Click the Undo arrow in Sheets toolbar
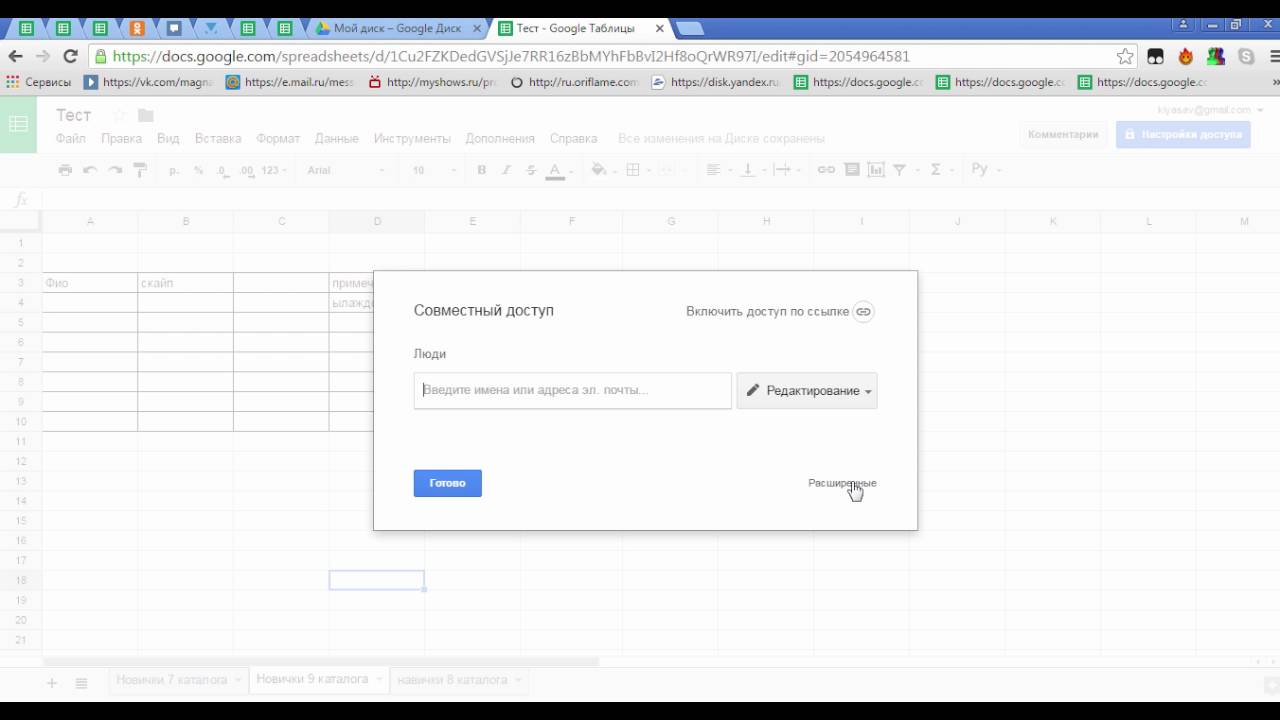This screenshot has height=720, width=1280. click(x=90, y=170)
